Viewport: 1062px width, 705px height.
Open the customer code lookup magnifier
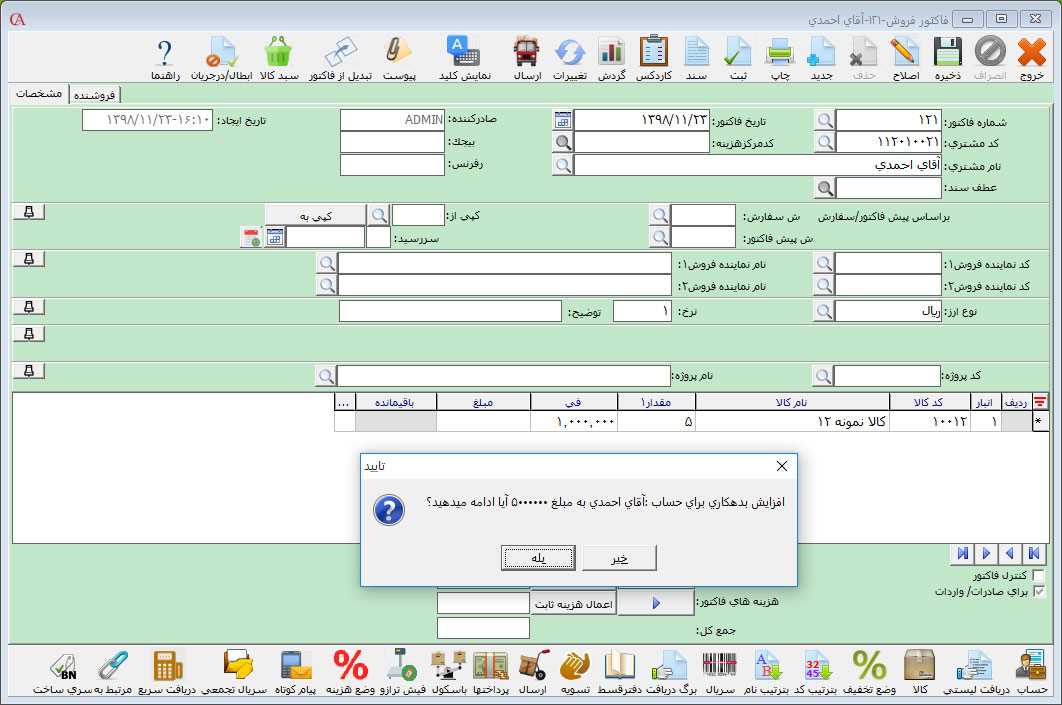point(823,142)
